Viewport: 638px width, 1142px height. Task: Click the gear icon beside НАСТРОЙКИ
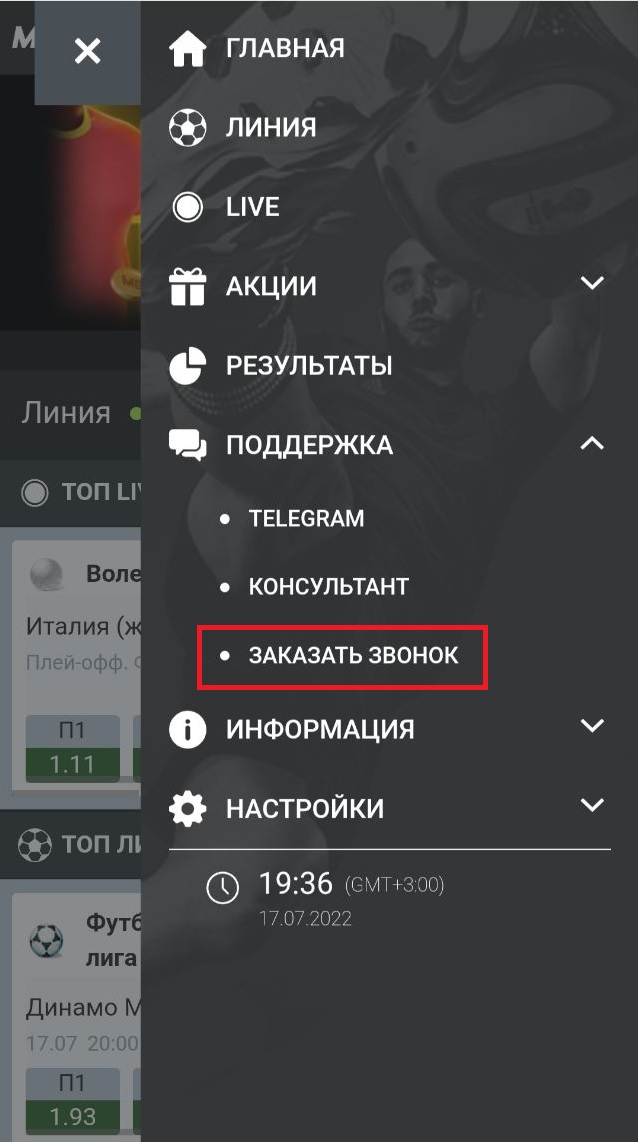tap(188, 808)
